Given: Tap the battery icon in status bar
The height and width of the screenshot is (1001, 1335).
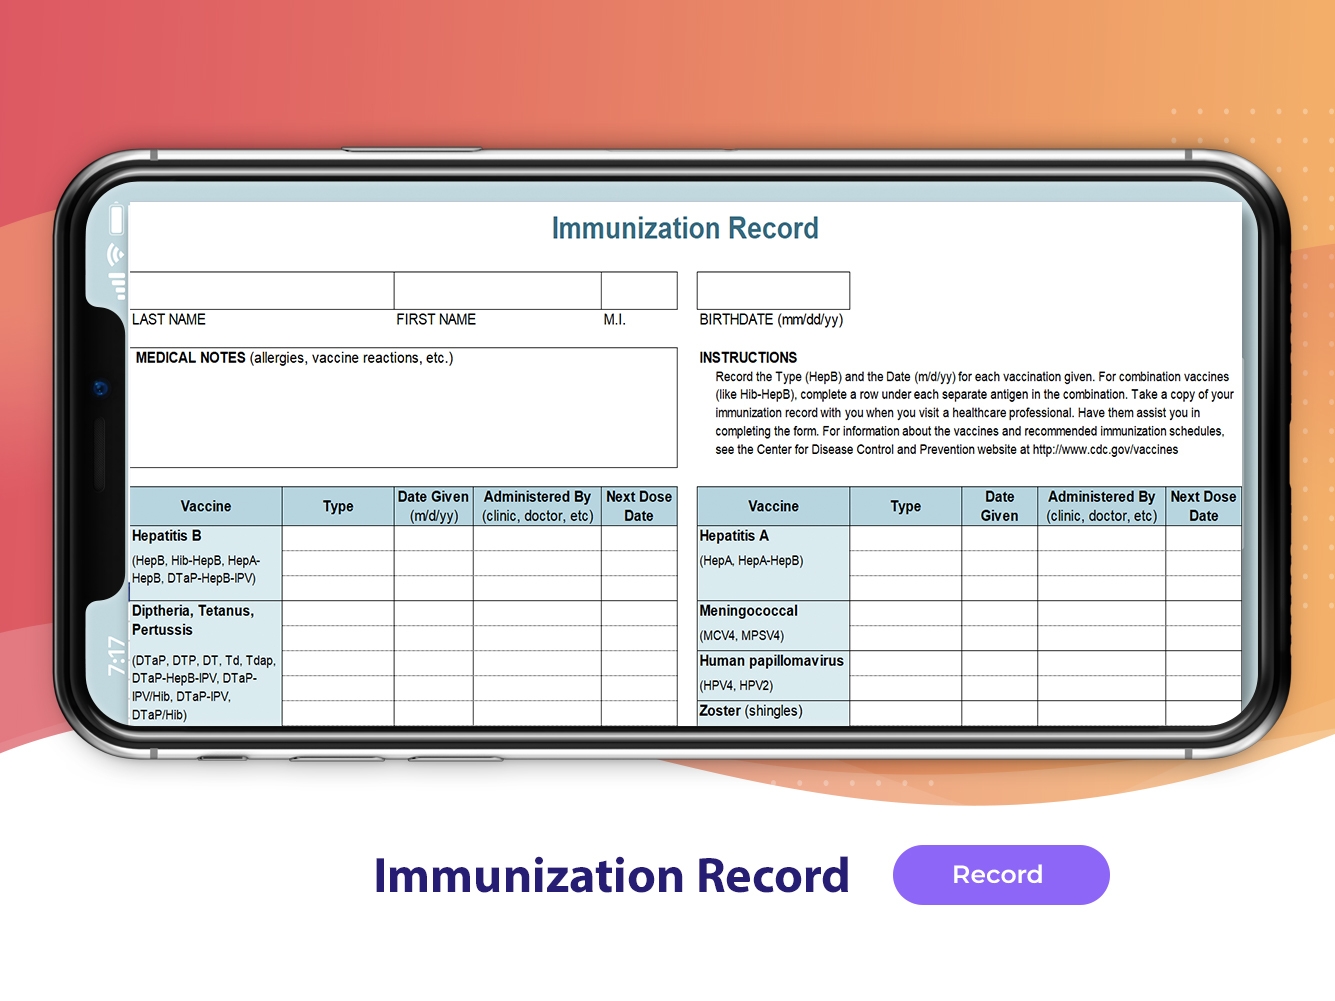Looking at the screenshot, I should click(x=116, y=218).
